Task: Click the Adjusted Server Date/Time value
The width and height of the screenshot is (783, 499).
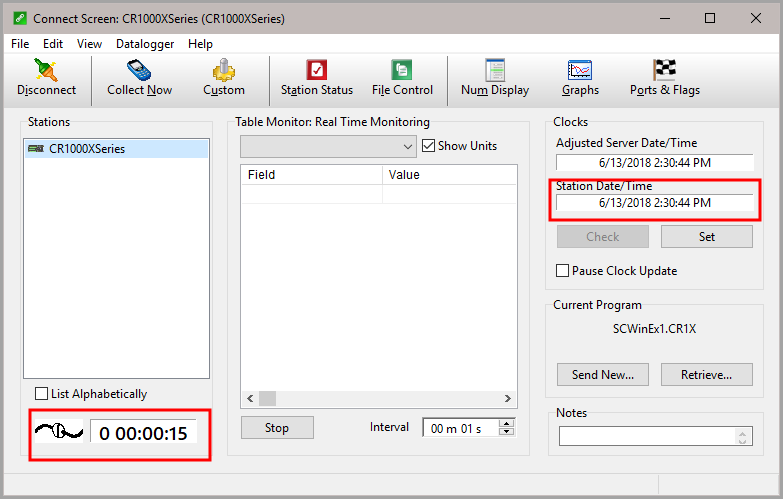Action: [655, 163]
